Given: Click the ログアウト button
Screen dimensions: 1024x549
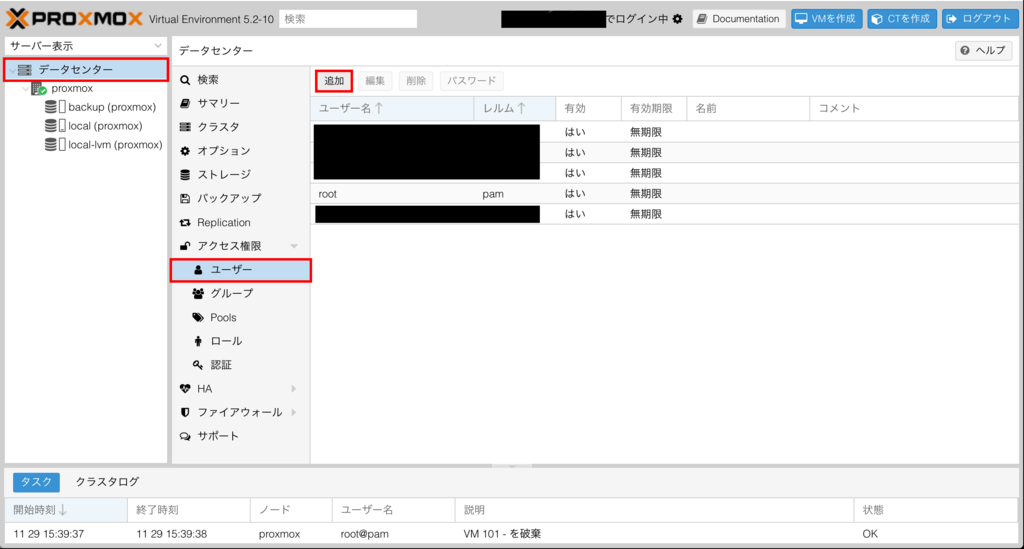Looking at the screenshot, I should pyautogui.click(x=979, y=19).
